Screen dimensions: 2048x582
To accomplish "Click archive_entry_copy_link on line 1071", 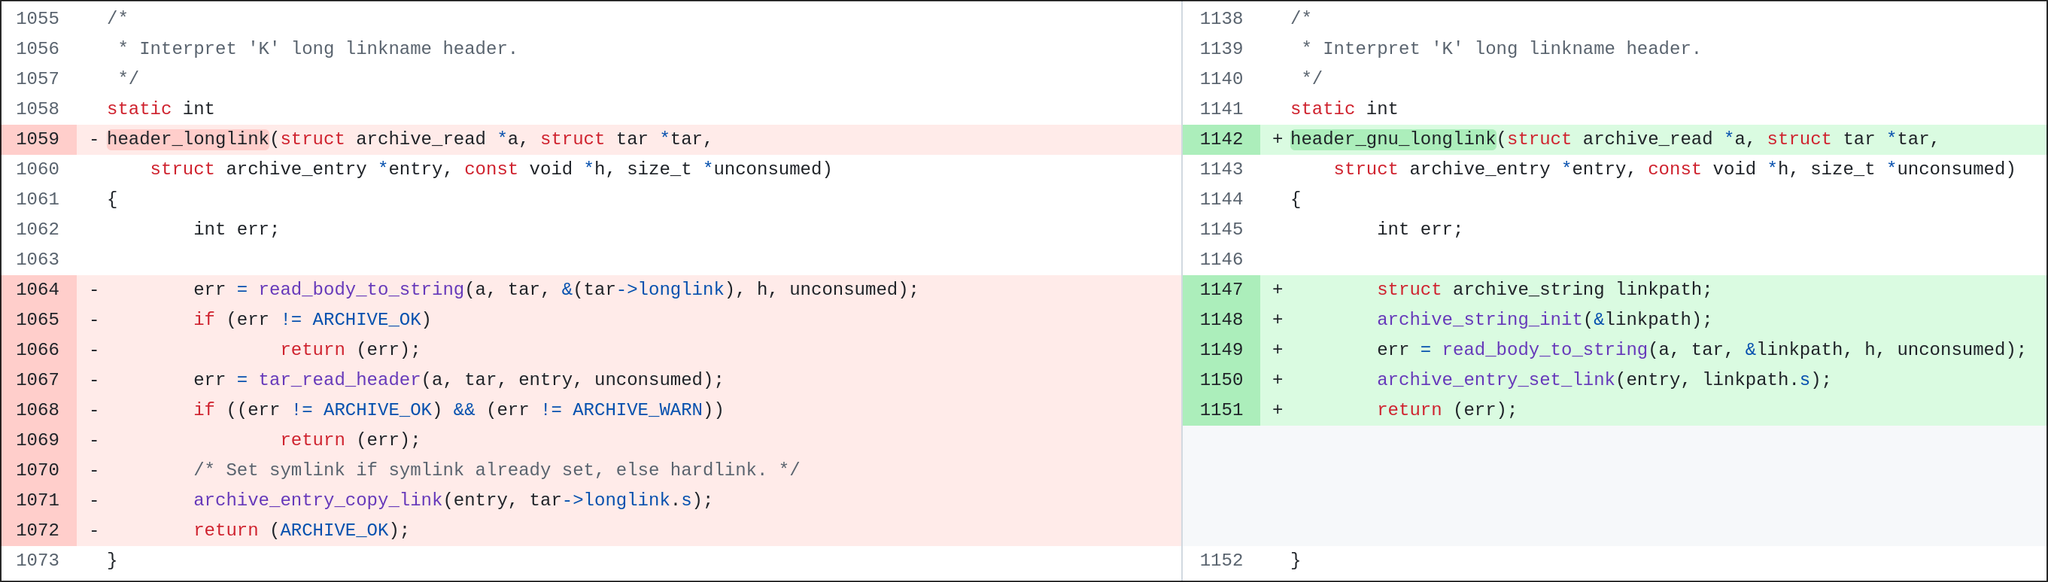I will [318, 500].
